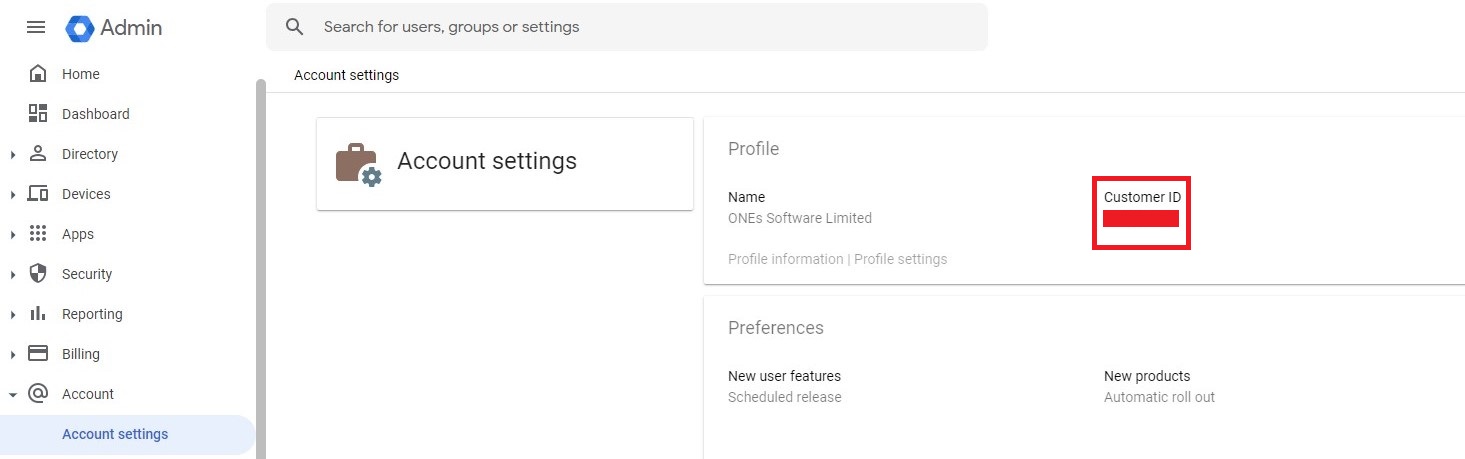Click the Devices icon in sidebar
1465x459 pixels.
[x=38, y=194]
